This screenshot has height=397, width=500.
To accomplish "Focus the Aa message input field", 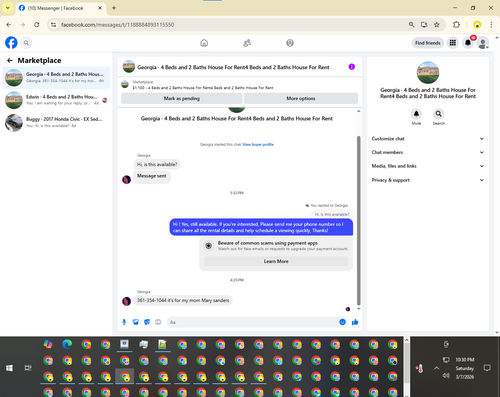I will (x=252, y=322).
